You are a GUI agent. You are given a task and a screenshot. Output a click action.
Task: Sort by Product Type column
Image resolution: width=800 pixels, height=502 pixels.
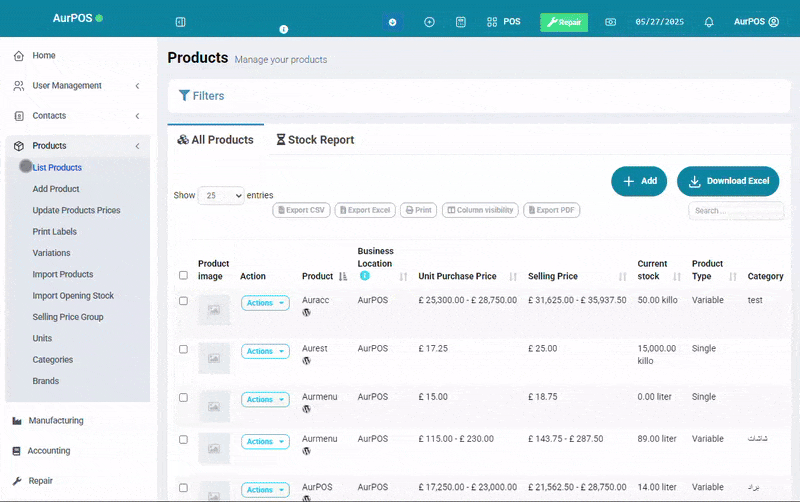coord(733,277)
